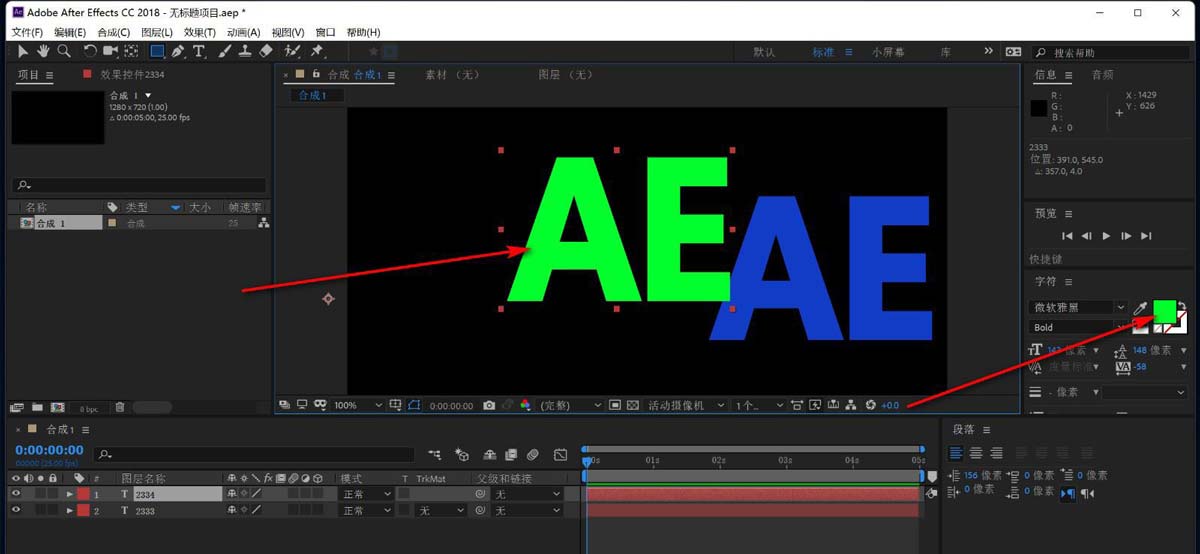Viewport: 1200px width, 554px height.
Task: Toggle lock on composition viewer tab
Action: 316,75
